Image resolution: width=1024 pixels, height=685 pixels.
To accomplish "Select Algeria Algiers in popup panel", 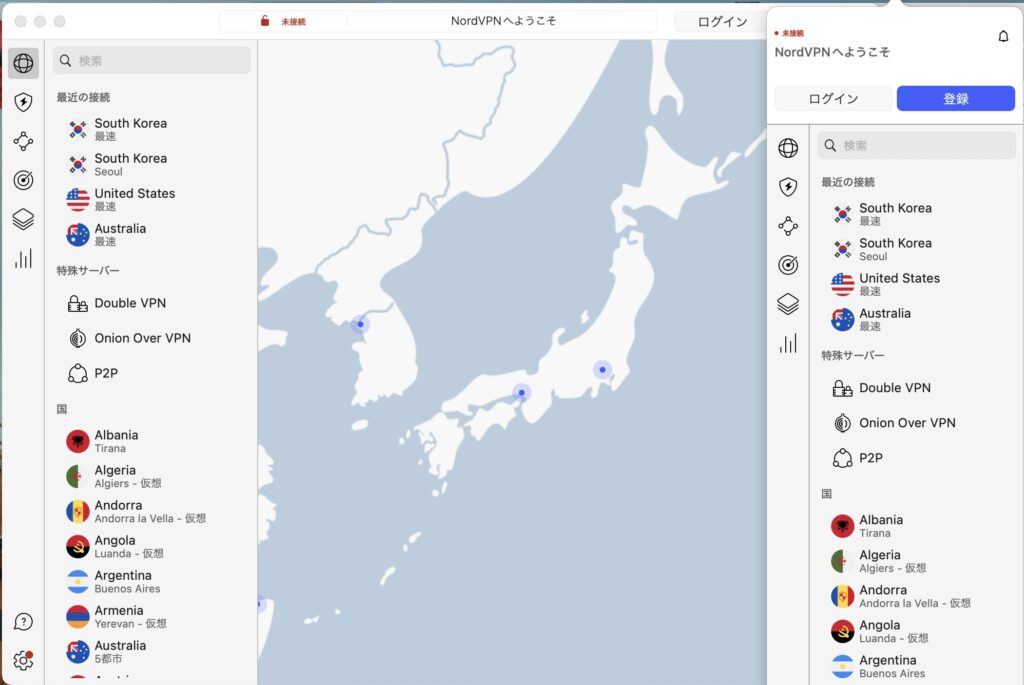I will (916, 562).
